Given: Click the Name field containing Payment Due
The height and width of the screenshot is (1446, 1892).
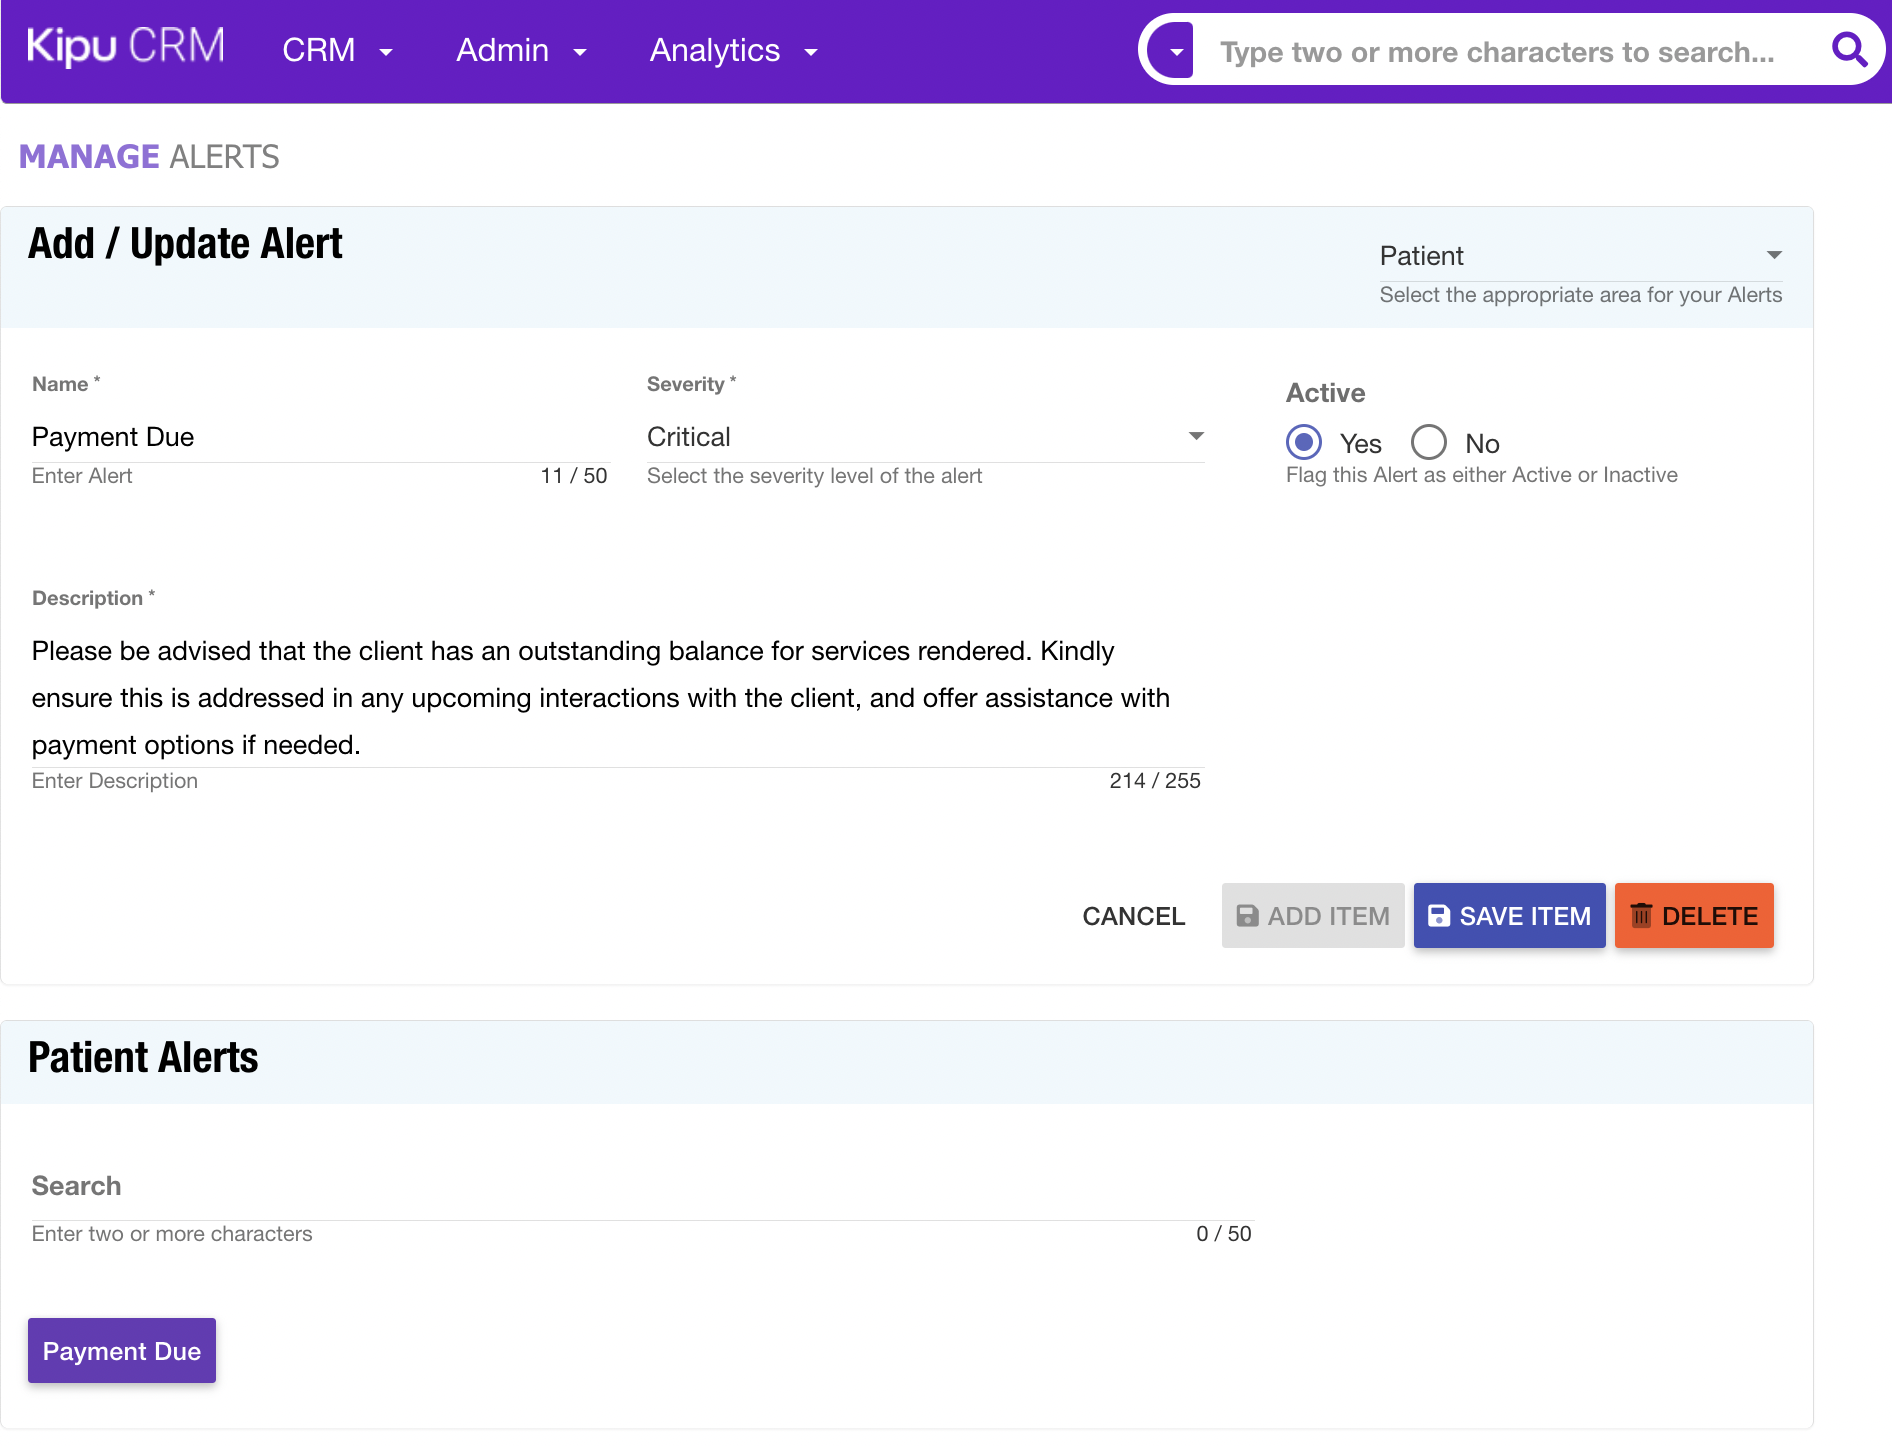Looking at the screenshot, I should pyautogui.click(x=320, y=437).
